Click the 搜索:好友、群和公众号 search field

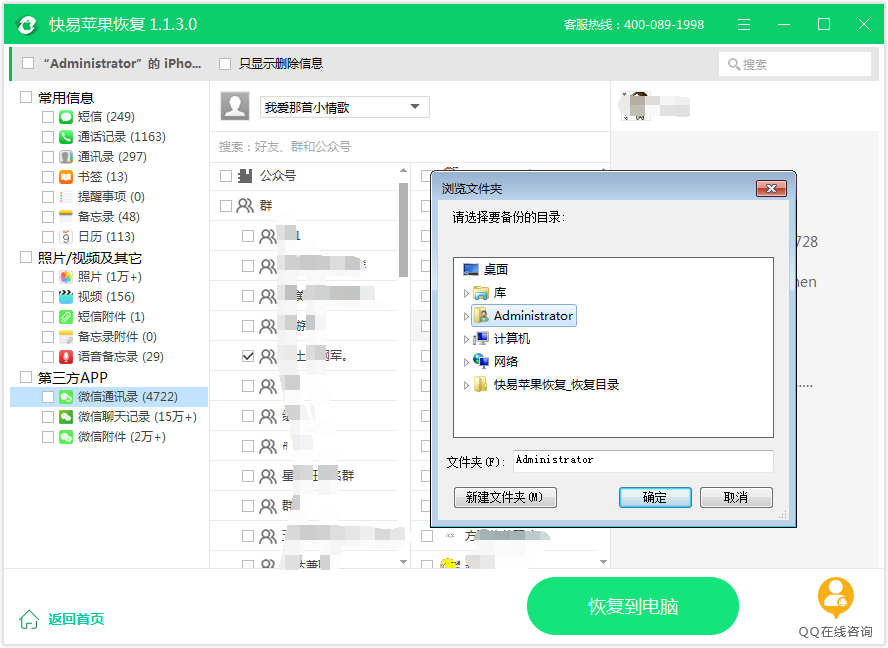coord(409,147)
